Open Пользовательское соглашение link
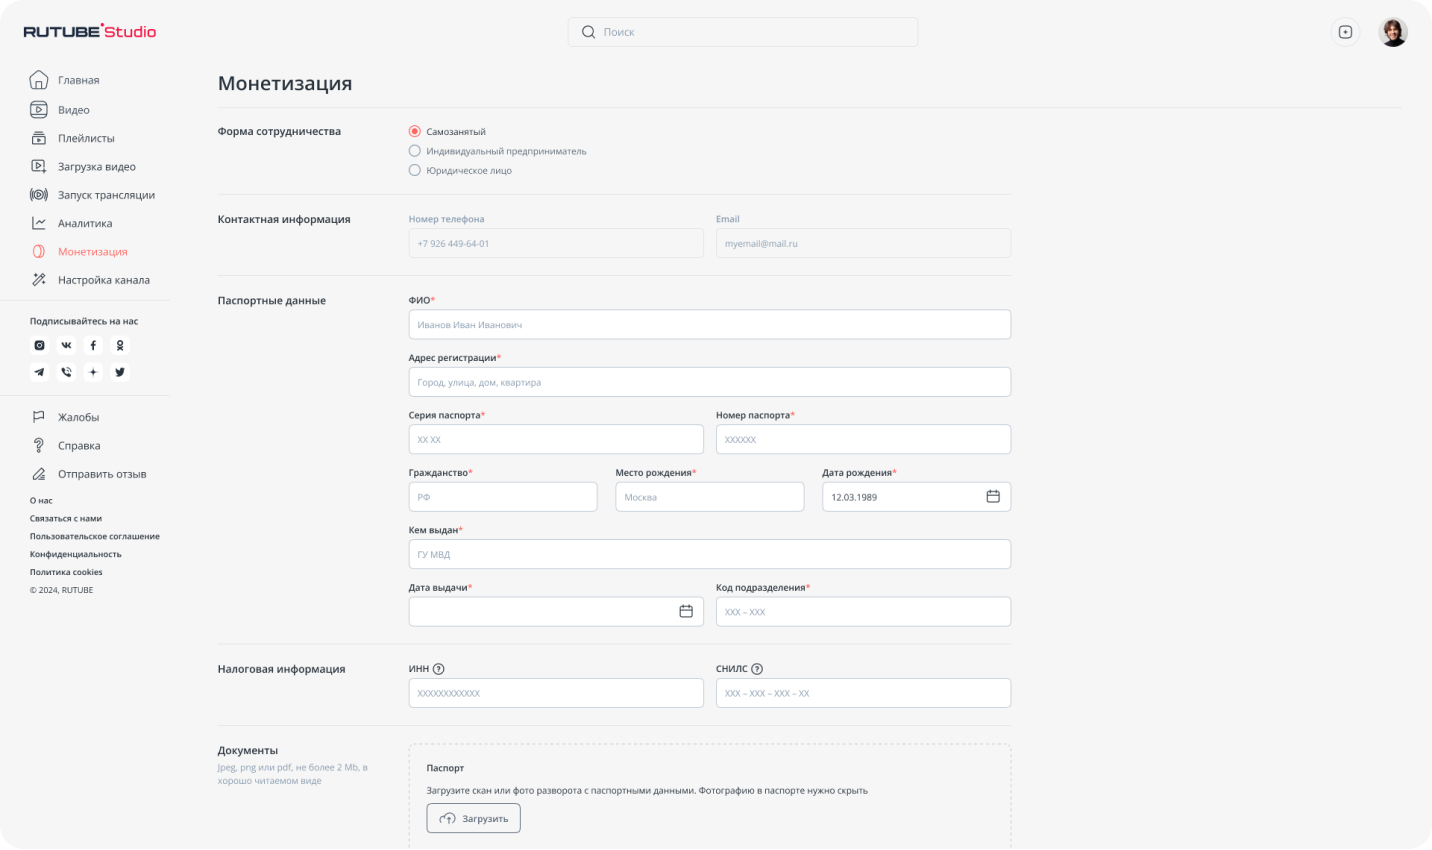1432x850 pixels. point(95,536)
